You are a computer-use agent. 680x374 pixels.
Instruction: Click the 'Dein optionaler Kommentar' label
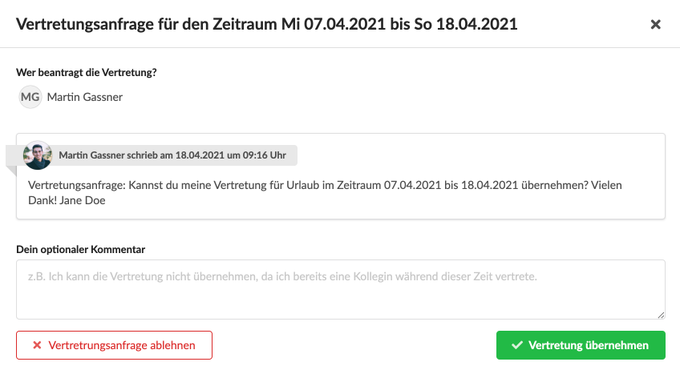[x=81, y=249]
